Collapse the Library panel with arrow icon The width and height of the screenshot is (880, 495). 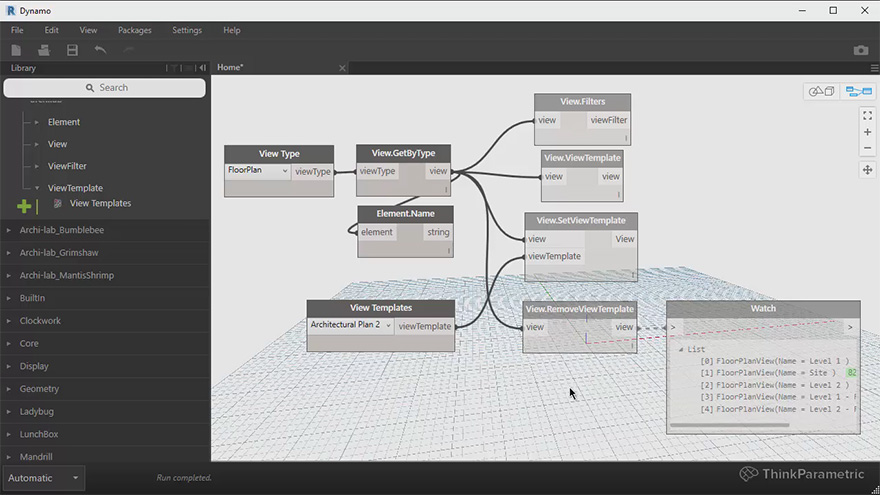point(203,68)
